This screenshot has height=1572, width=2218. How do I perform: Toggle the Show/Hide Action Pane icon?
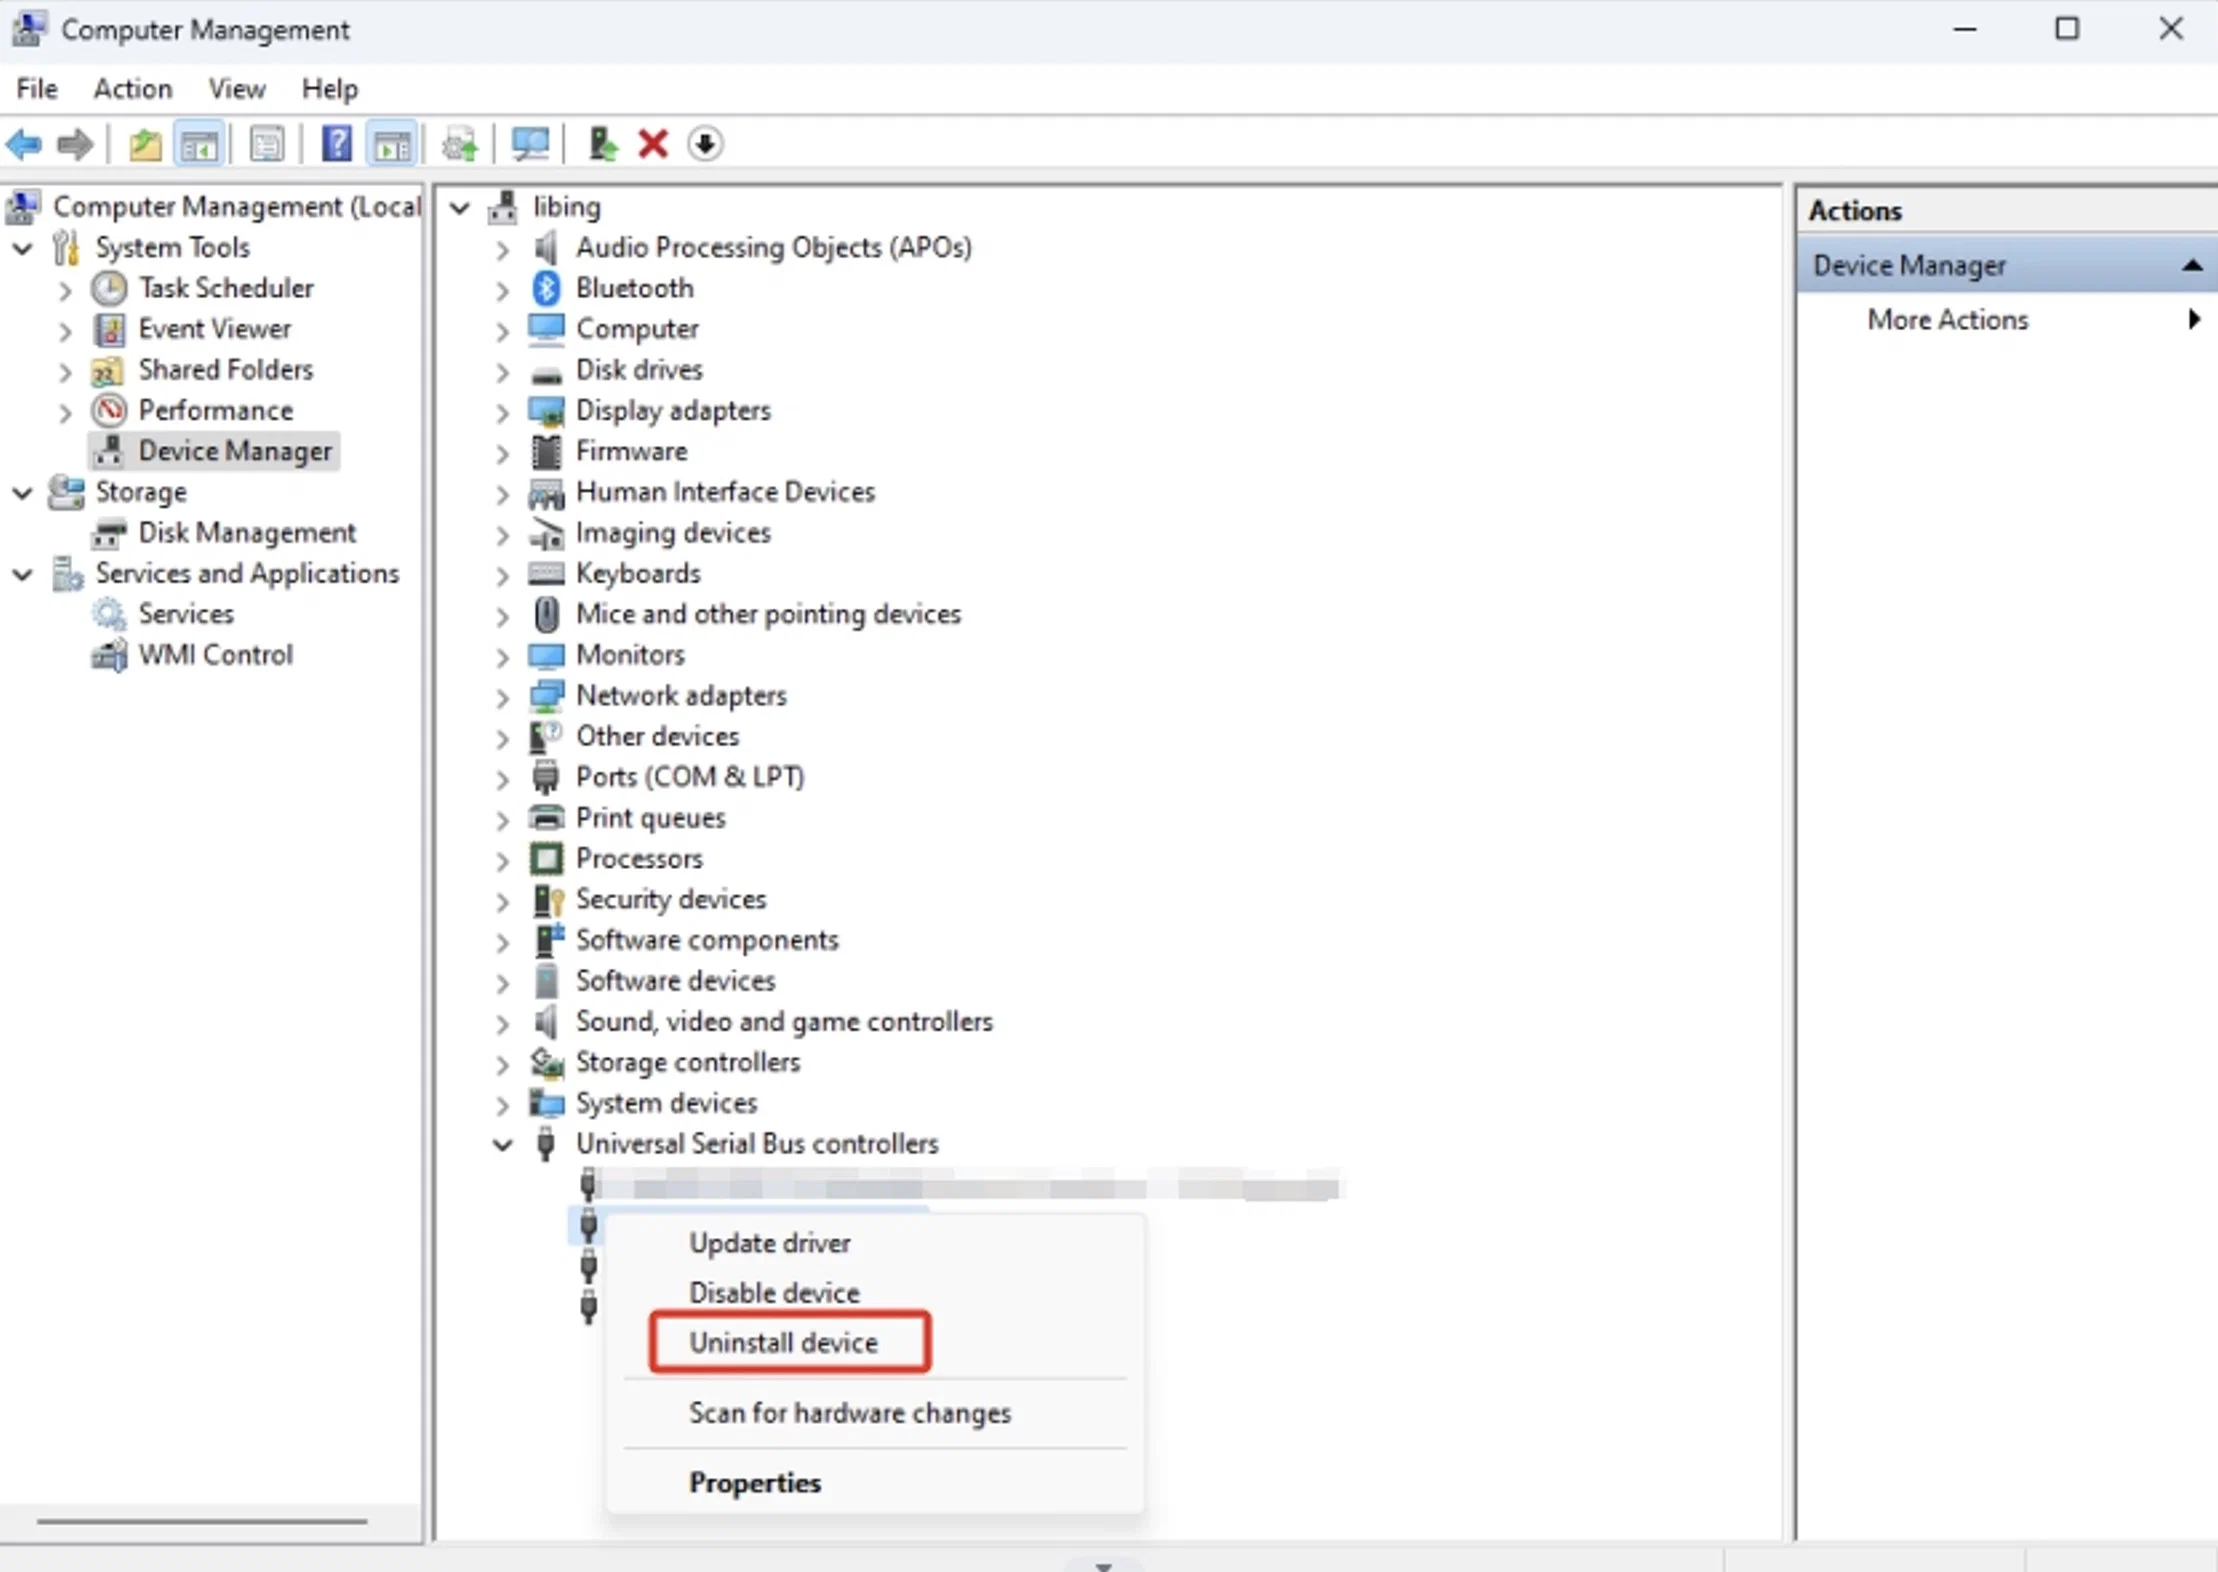click(x=391, y=145)
